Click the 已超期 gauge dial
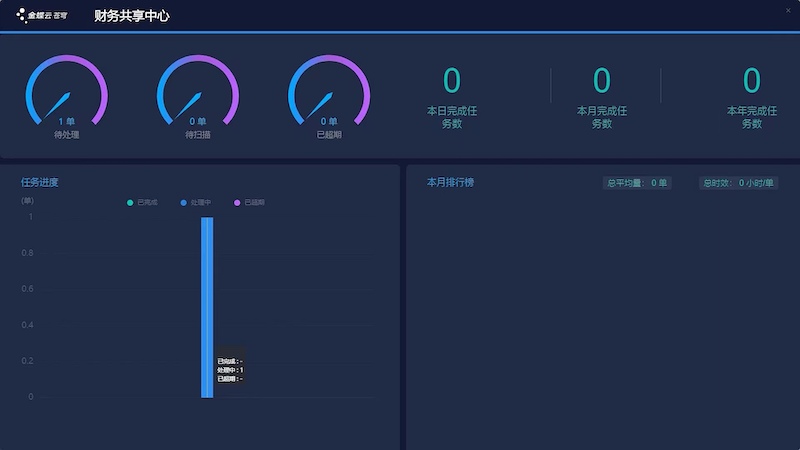 pyautogui.click(x=329, y=92)
